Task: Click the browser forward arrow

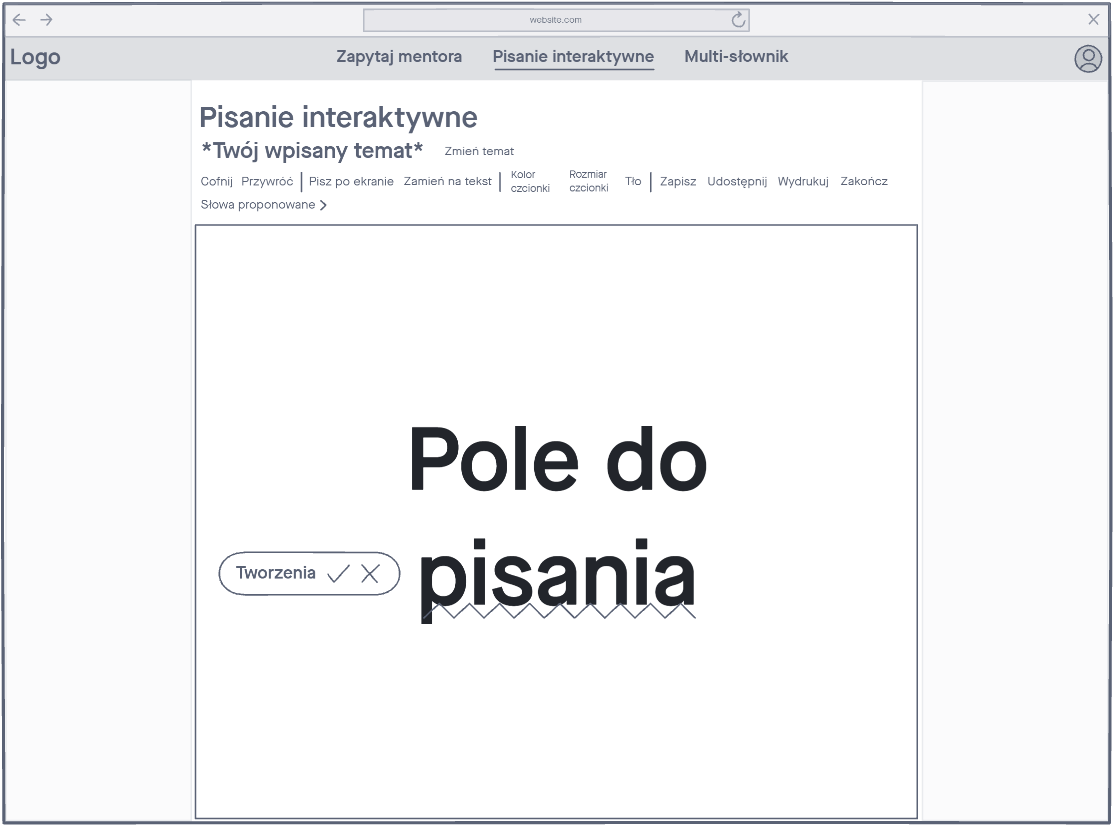Action: [x=46, y=20]
